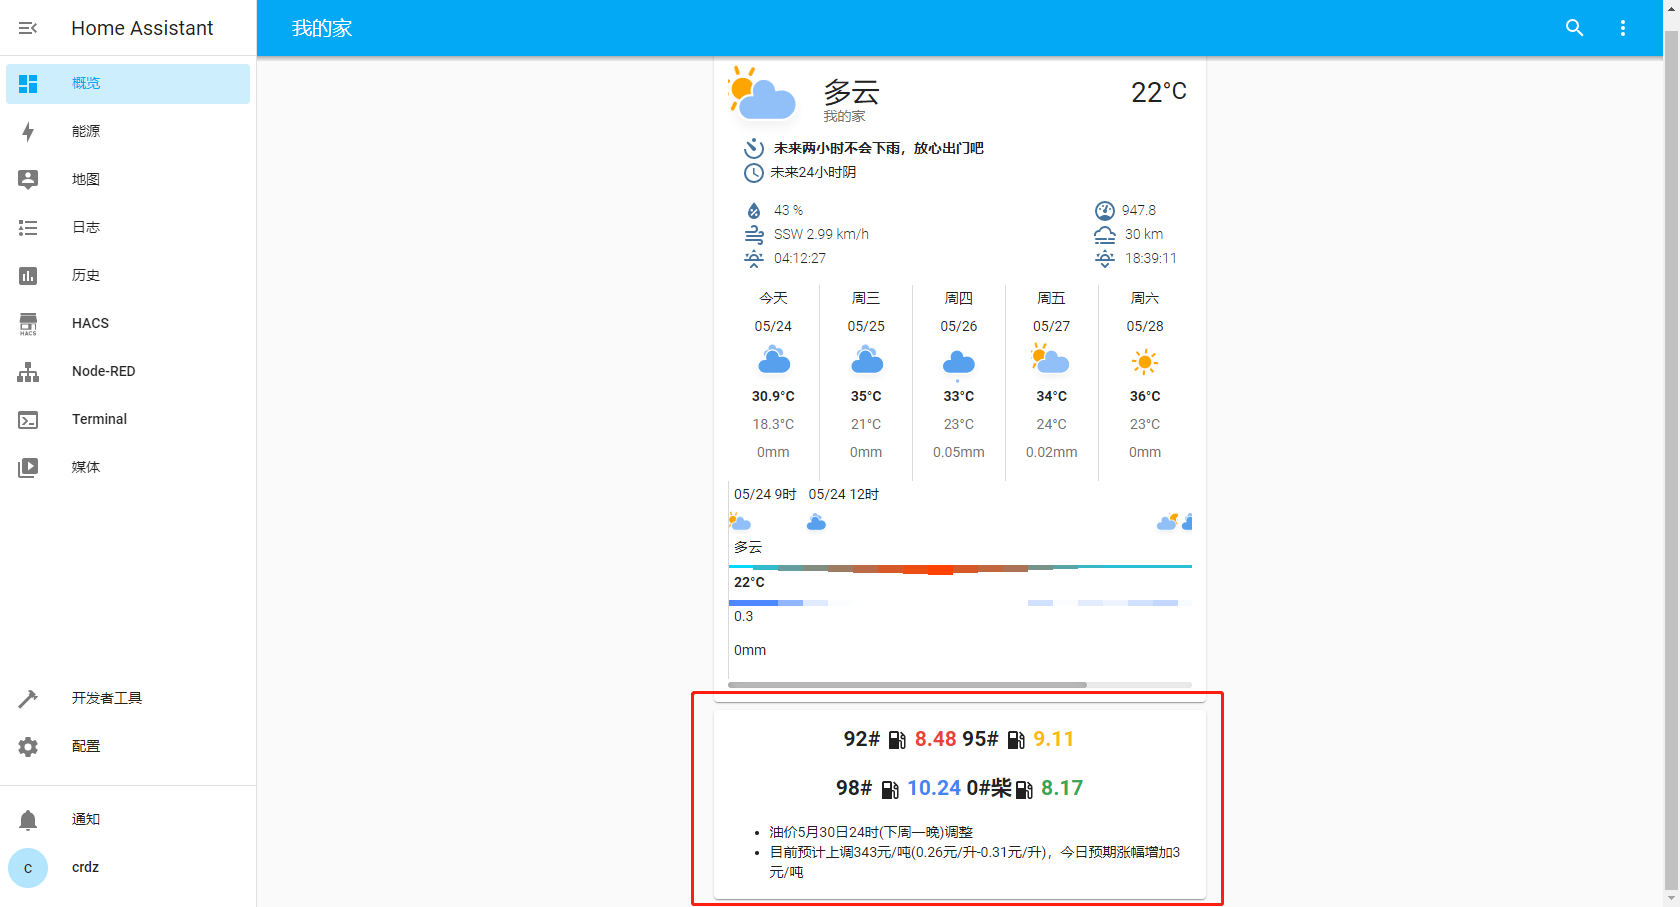Click the 日志 logbook list icon
This screenshot has height=907, width=1680.
[x=28, y=228]
